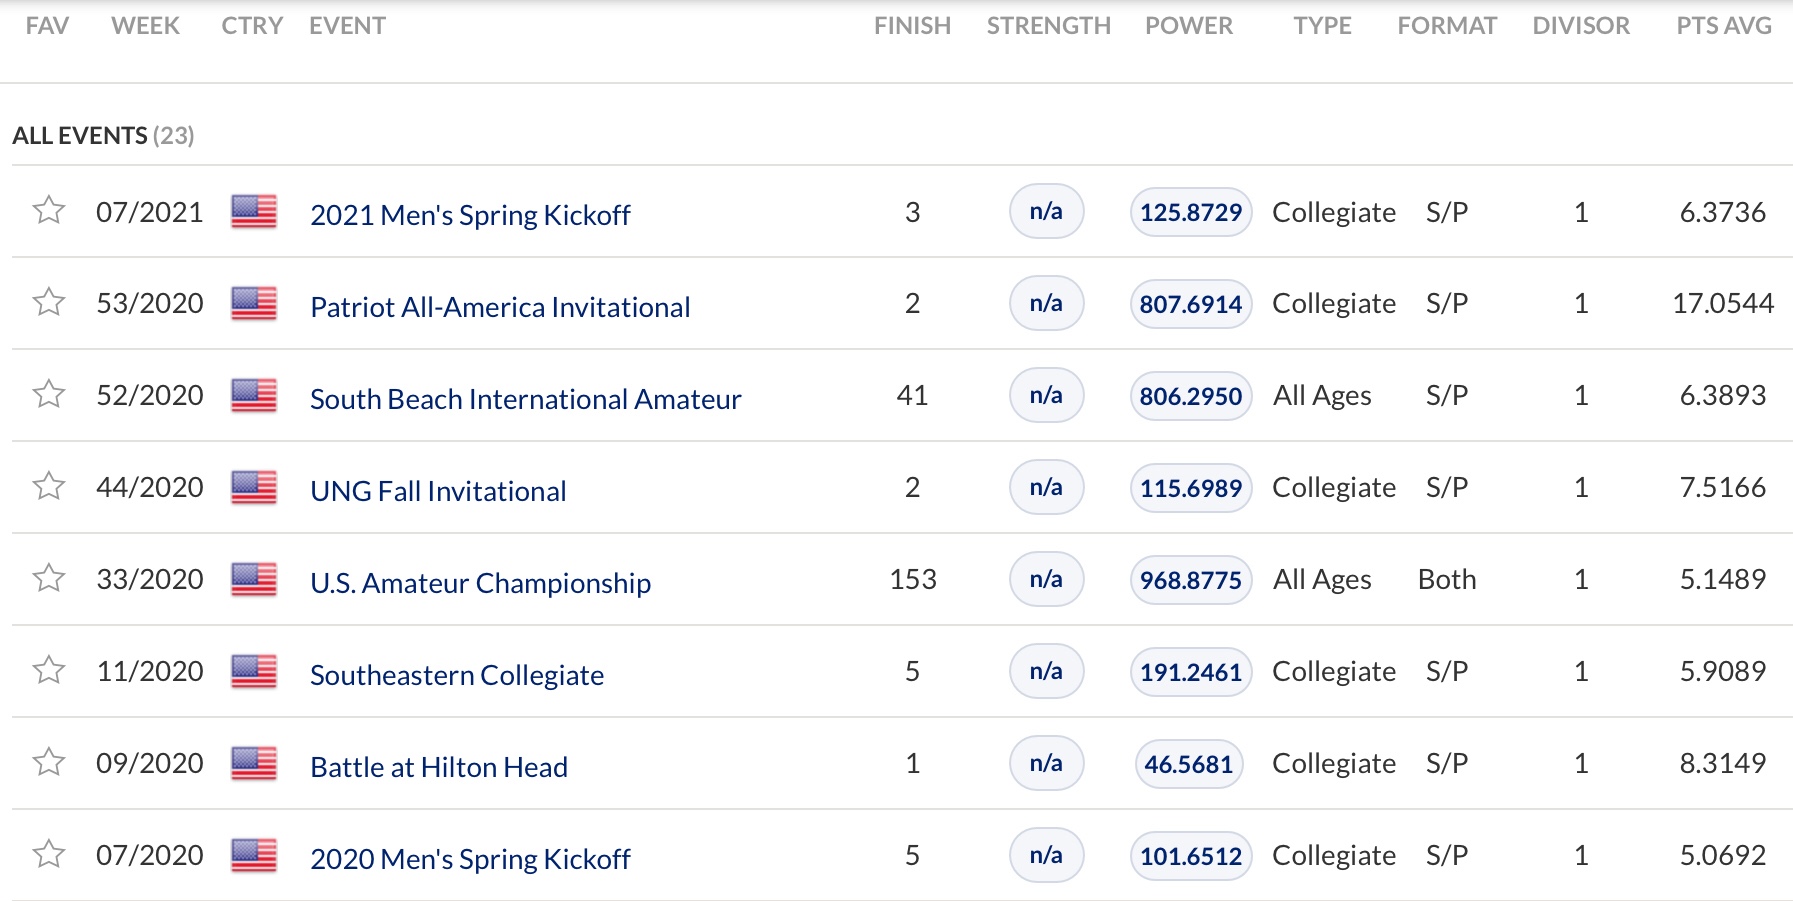Screen dimensions: 1793x901
Task: Star the U.S. Amateur Championship row
Action: point(49,579)
